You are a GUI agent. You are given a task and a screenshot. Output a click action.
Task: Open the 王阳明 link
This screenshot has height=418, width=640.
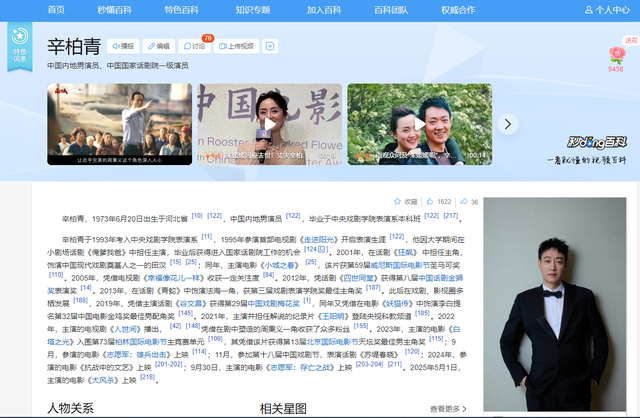tap(334, 316)
